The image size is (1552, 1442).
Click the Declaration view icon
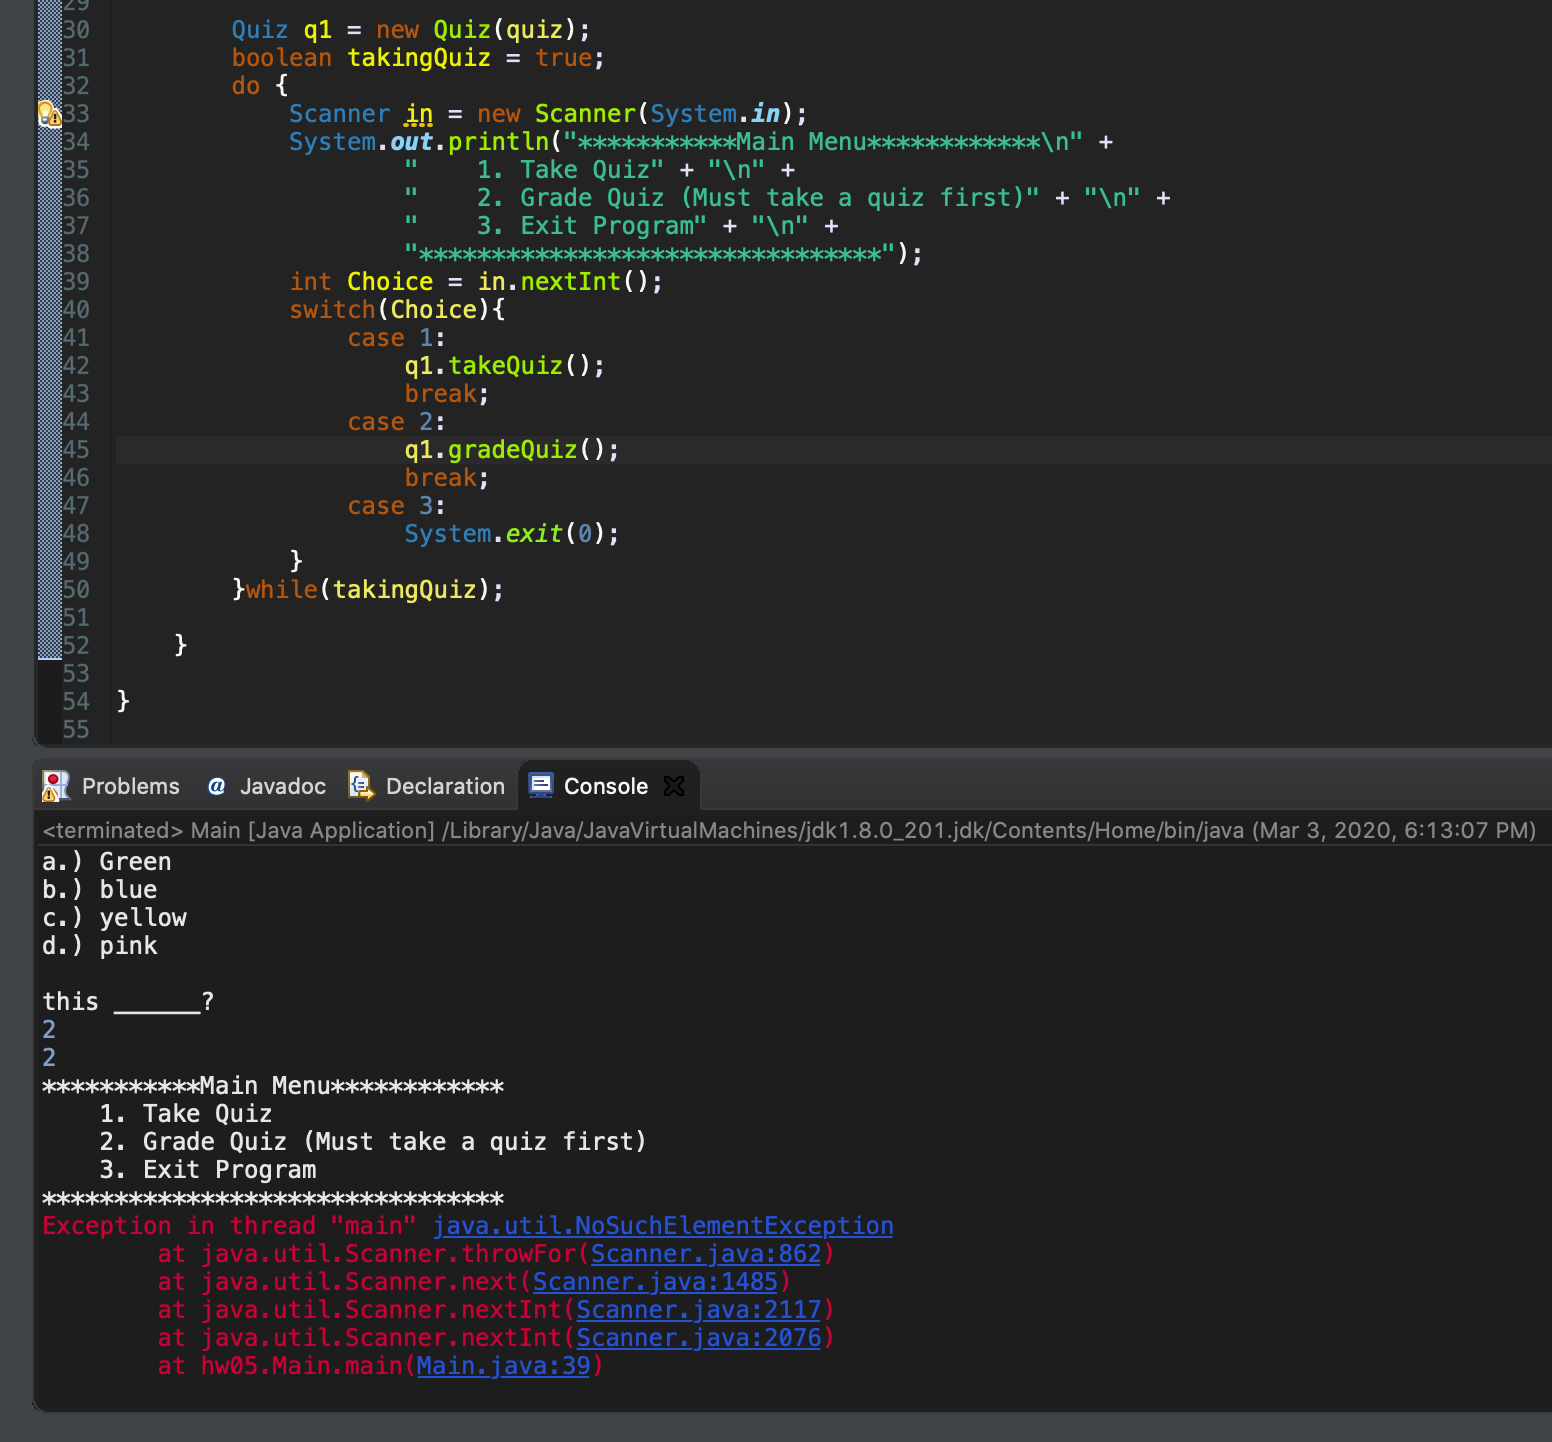pos(361,786)
